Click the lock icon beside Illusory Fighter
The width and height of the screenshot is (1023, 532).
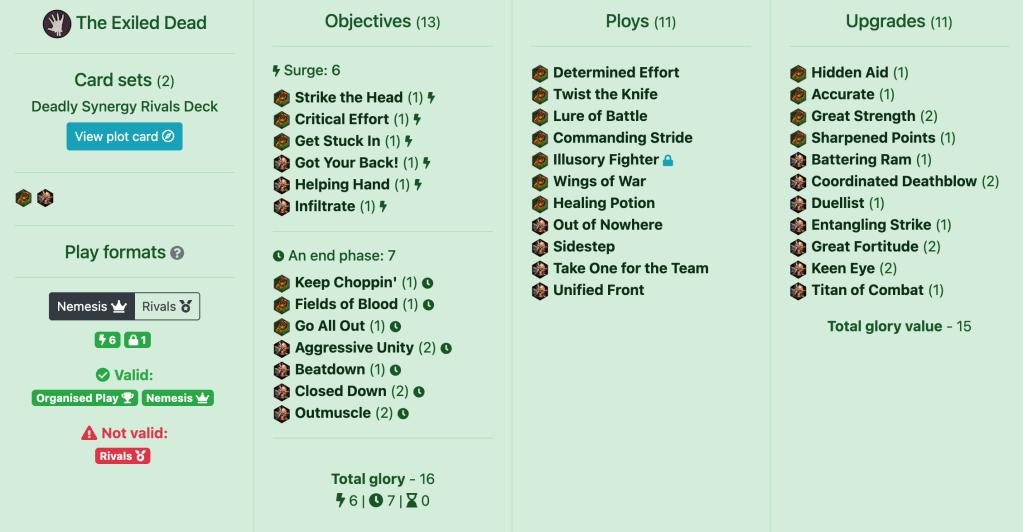click(668, 160)
